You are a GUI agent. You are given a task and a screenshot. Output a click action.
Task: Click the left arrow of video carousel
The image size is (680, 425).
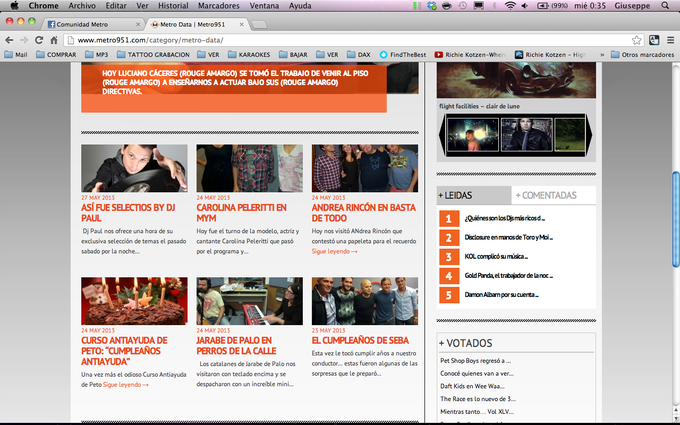pyautogui.click(x=442, y=135)
